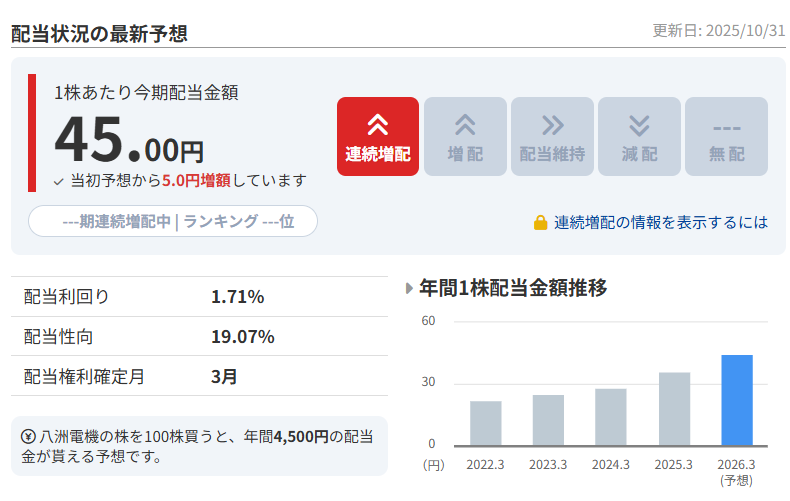Click the 2022.3 gray chart bar
The height and width of the screenshot is (501, 790).
pyautogui.click(x=485, y=423)
